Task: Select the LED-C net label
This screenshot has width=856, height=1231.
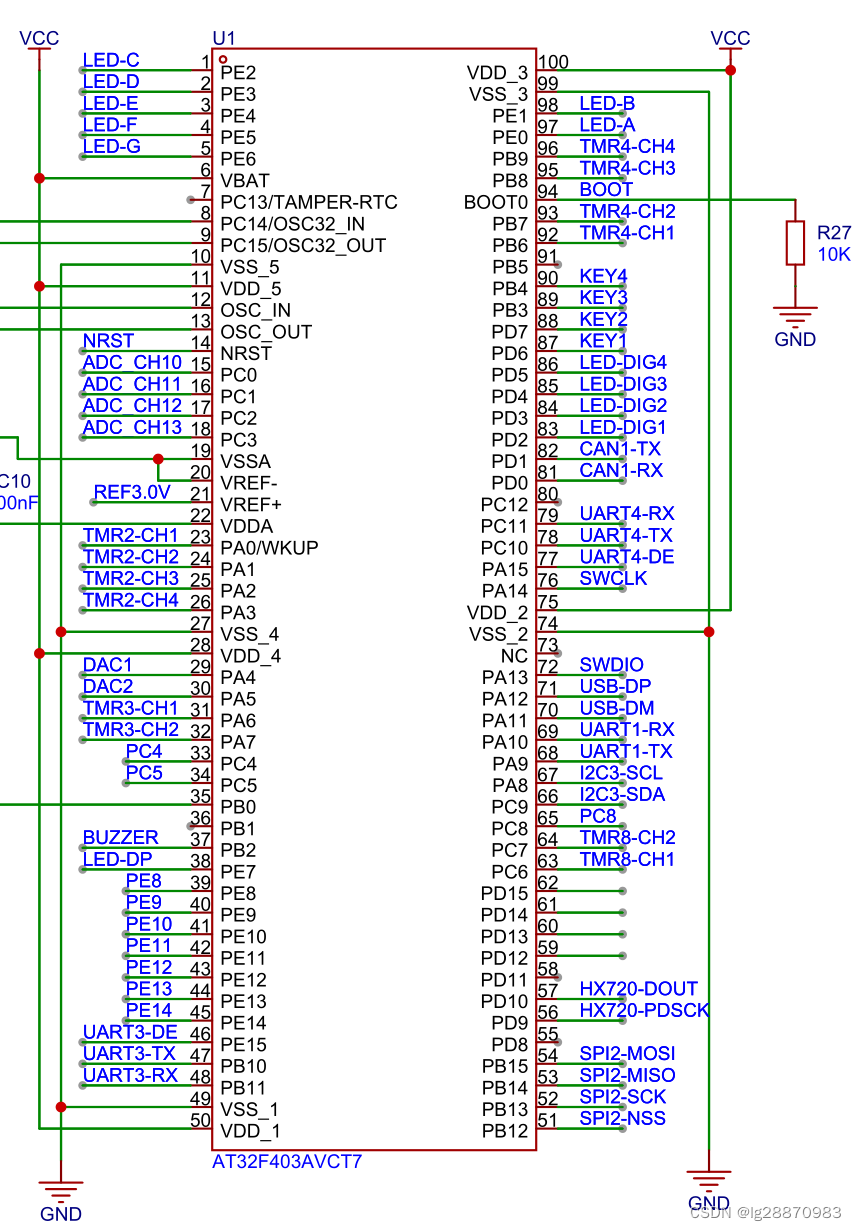Action: click(x=109, y=59)
